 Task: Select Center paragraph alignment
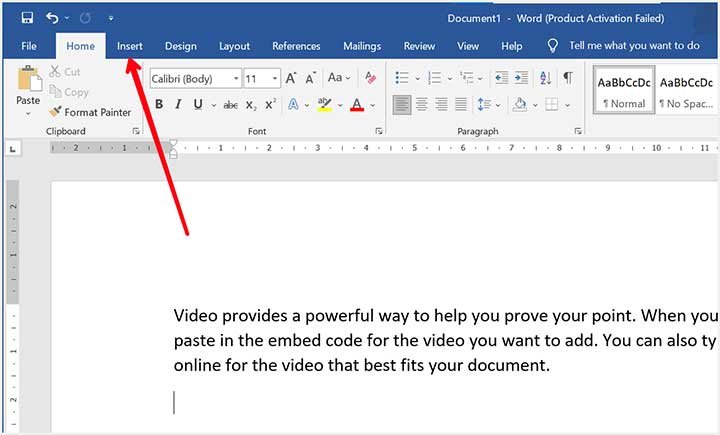(x=422, y=105)
